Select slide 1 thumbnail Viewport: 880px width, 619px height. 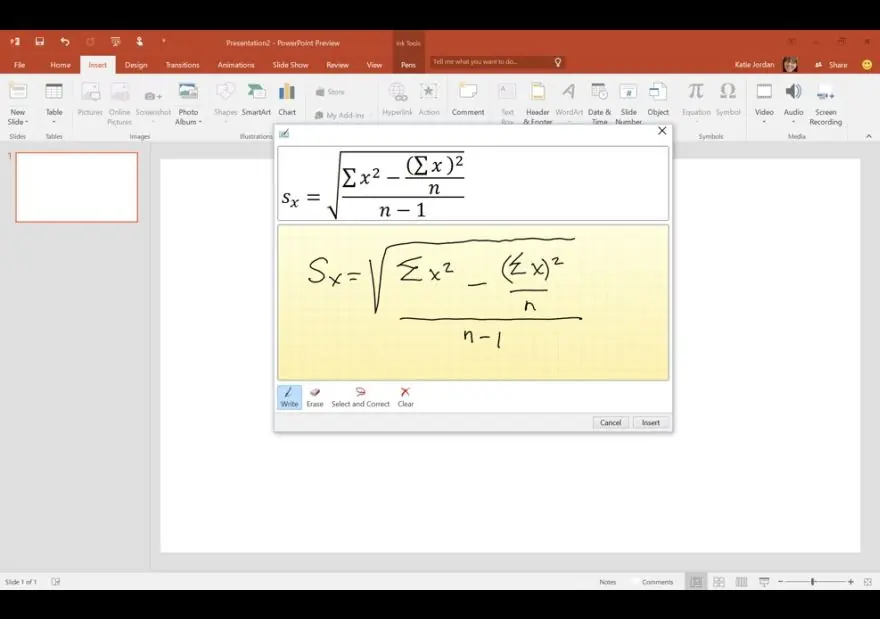click(x=76, y=187)
